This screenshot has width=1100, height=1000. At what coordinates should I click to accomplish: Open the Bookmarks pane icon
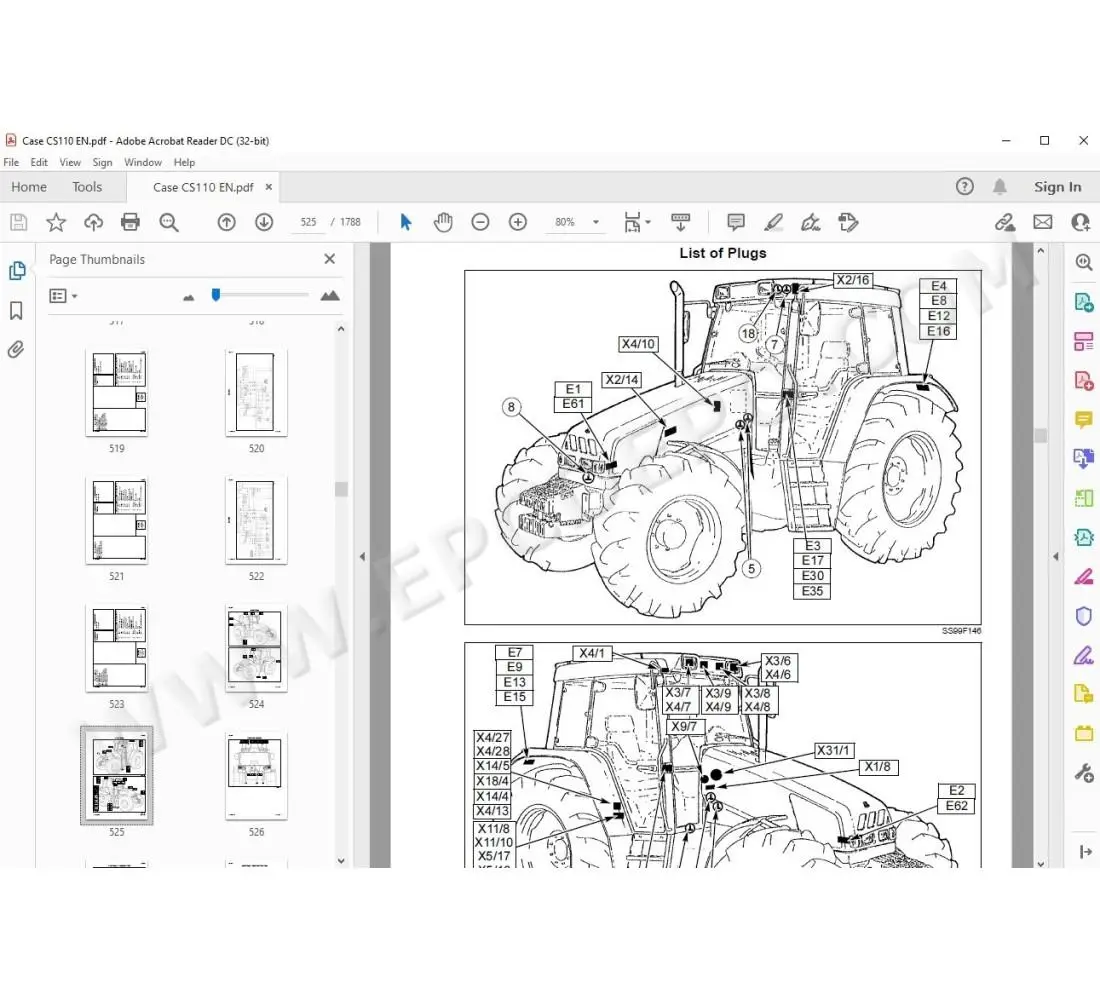pyautogui.click(x=16, y=310)
